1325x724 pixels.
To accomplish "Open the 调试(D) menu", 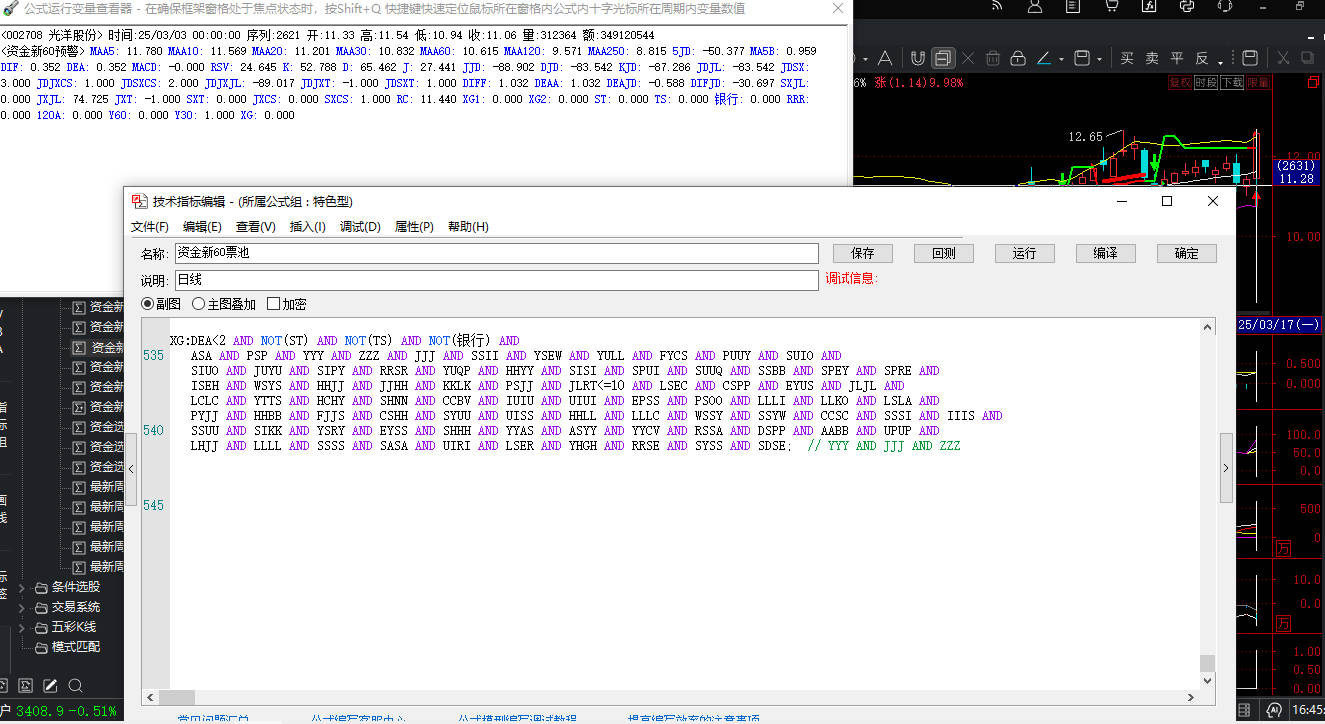I will click(360, 227).
